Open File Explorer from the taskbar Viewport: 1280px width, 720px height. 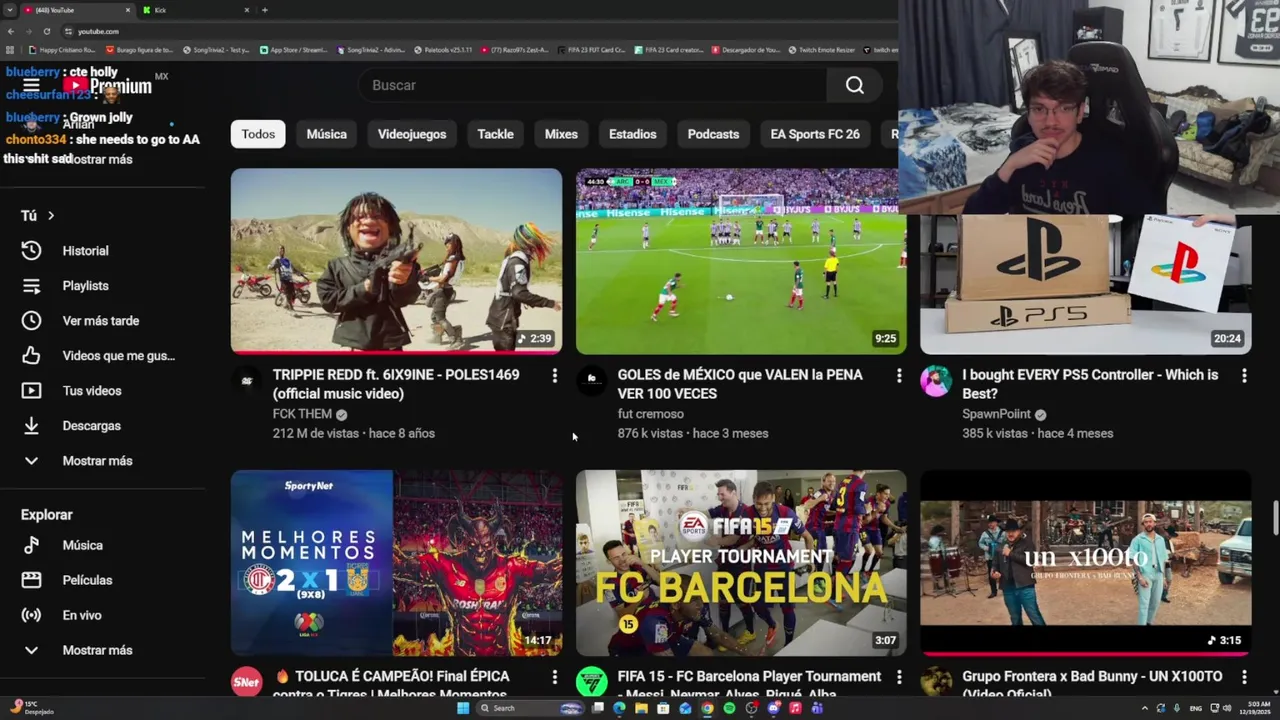coord(641,708)
